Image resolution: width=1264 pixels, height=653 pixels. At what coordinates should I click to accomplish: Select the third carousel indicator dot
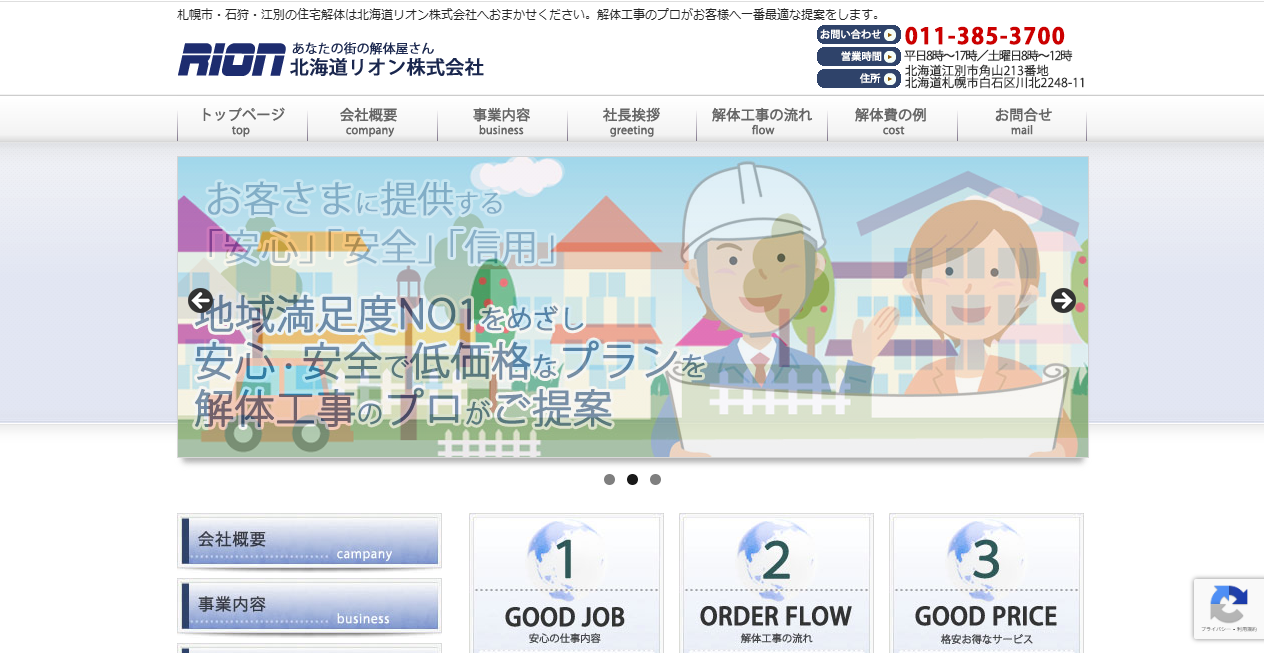[x=655, y=479]
